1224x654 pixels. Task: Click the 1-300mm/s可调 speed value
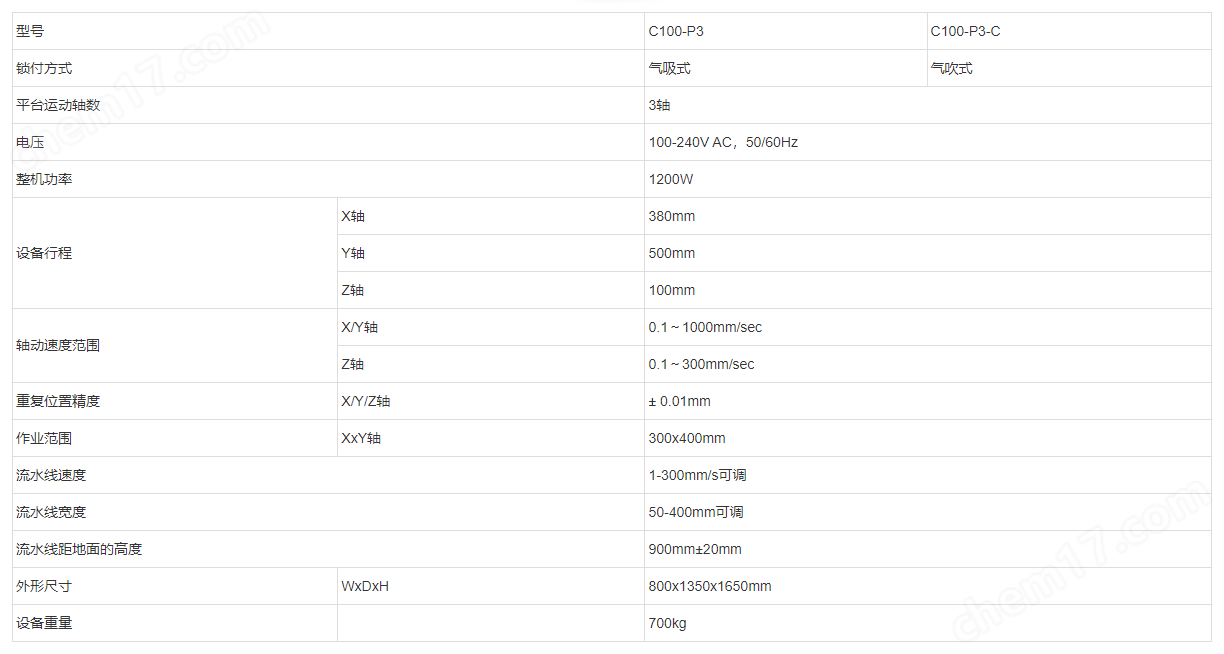697,476
